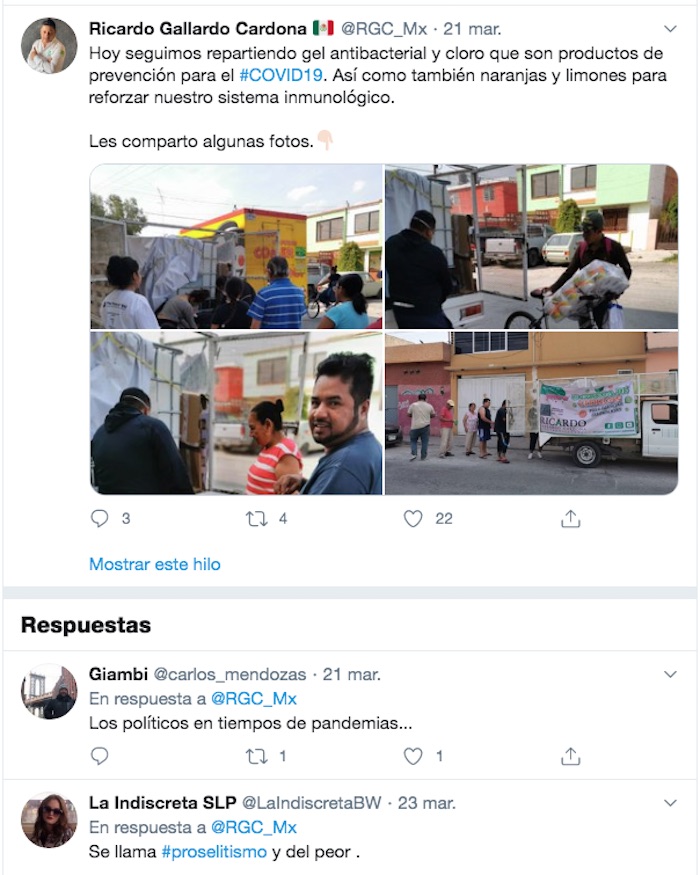View Ricardo Gallardo Cardona's profile picture
700x875 pixels.
click(x=49, y=46)
